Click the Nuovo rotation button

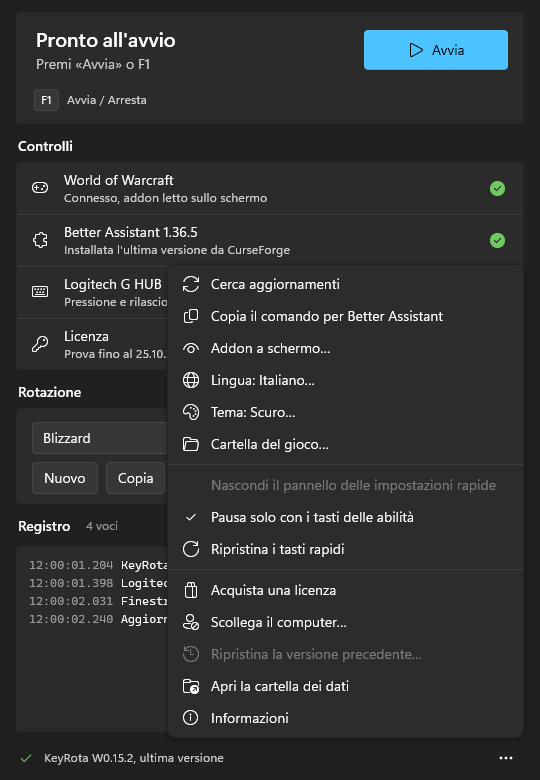[x=65, y=478]
